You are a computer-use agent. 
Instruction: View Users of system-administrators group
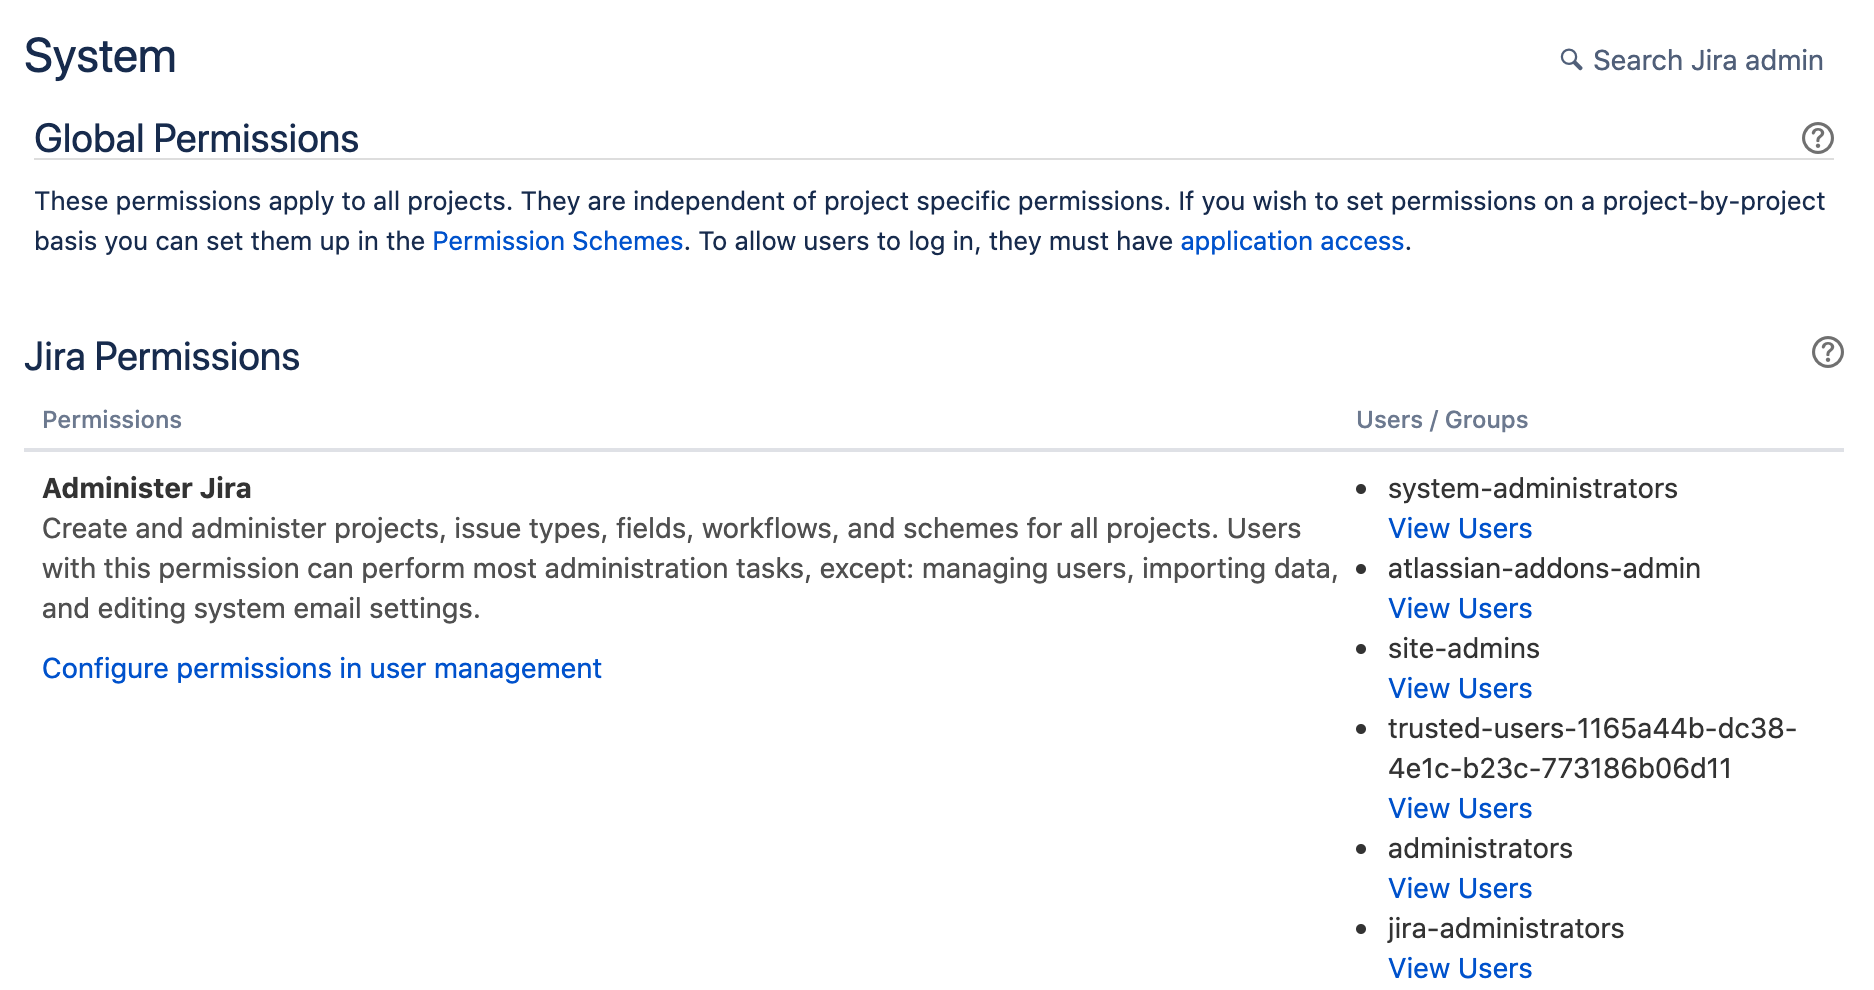tap(1459, 528)
